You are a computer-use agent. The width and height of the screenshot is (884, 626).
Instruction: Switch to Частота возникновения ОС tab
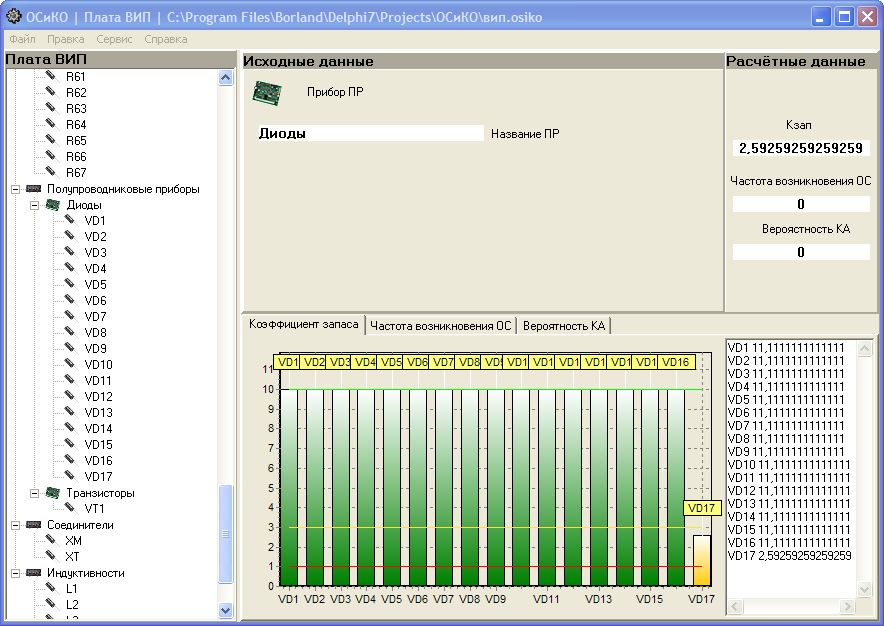point(441,326)
